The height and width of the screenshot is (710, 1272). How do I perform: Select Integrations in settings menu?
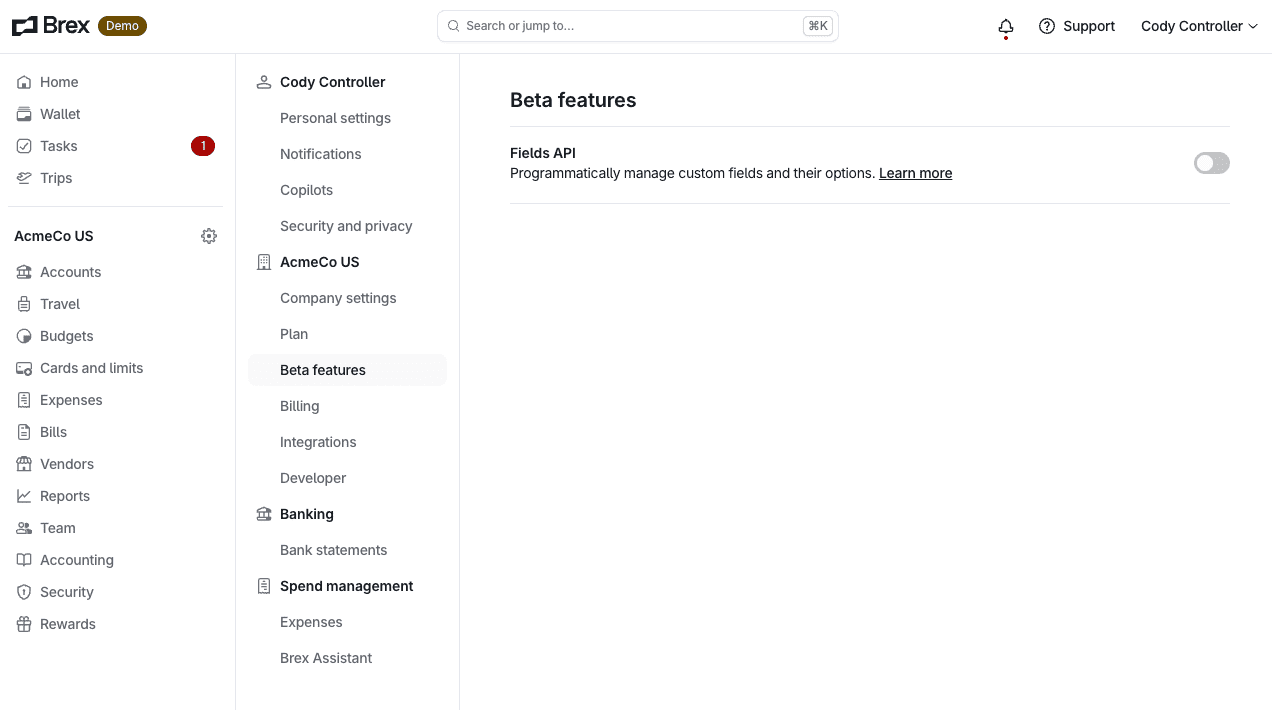click(318, 442)
